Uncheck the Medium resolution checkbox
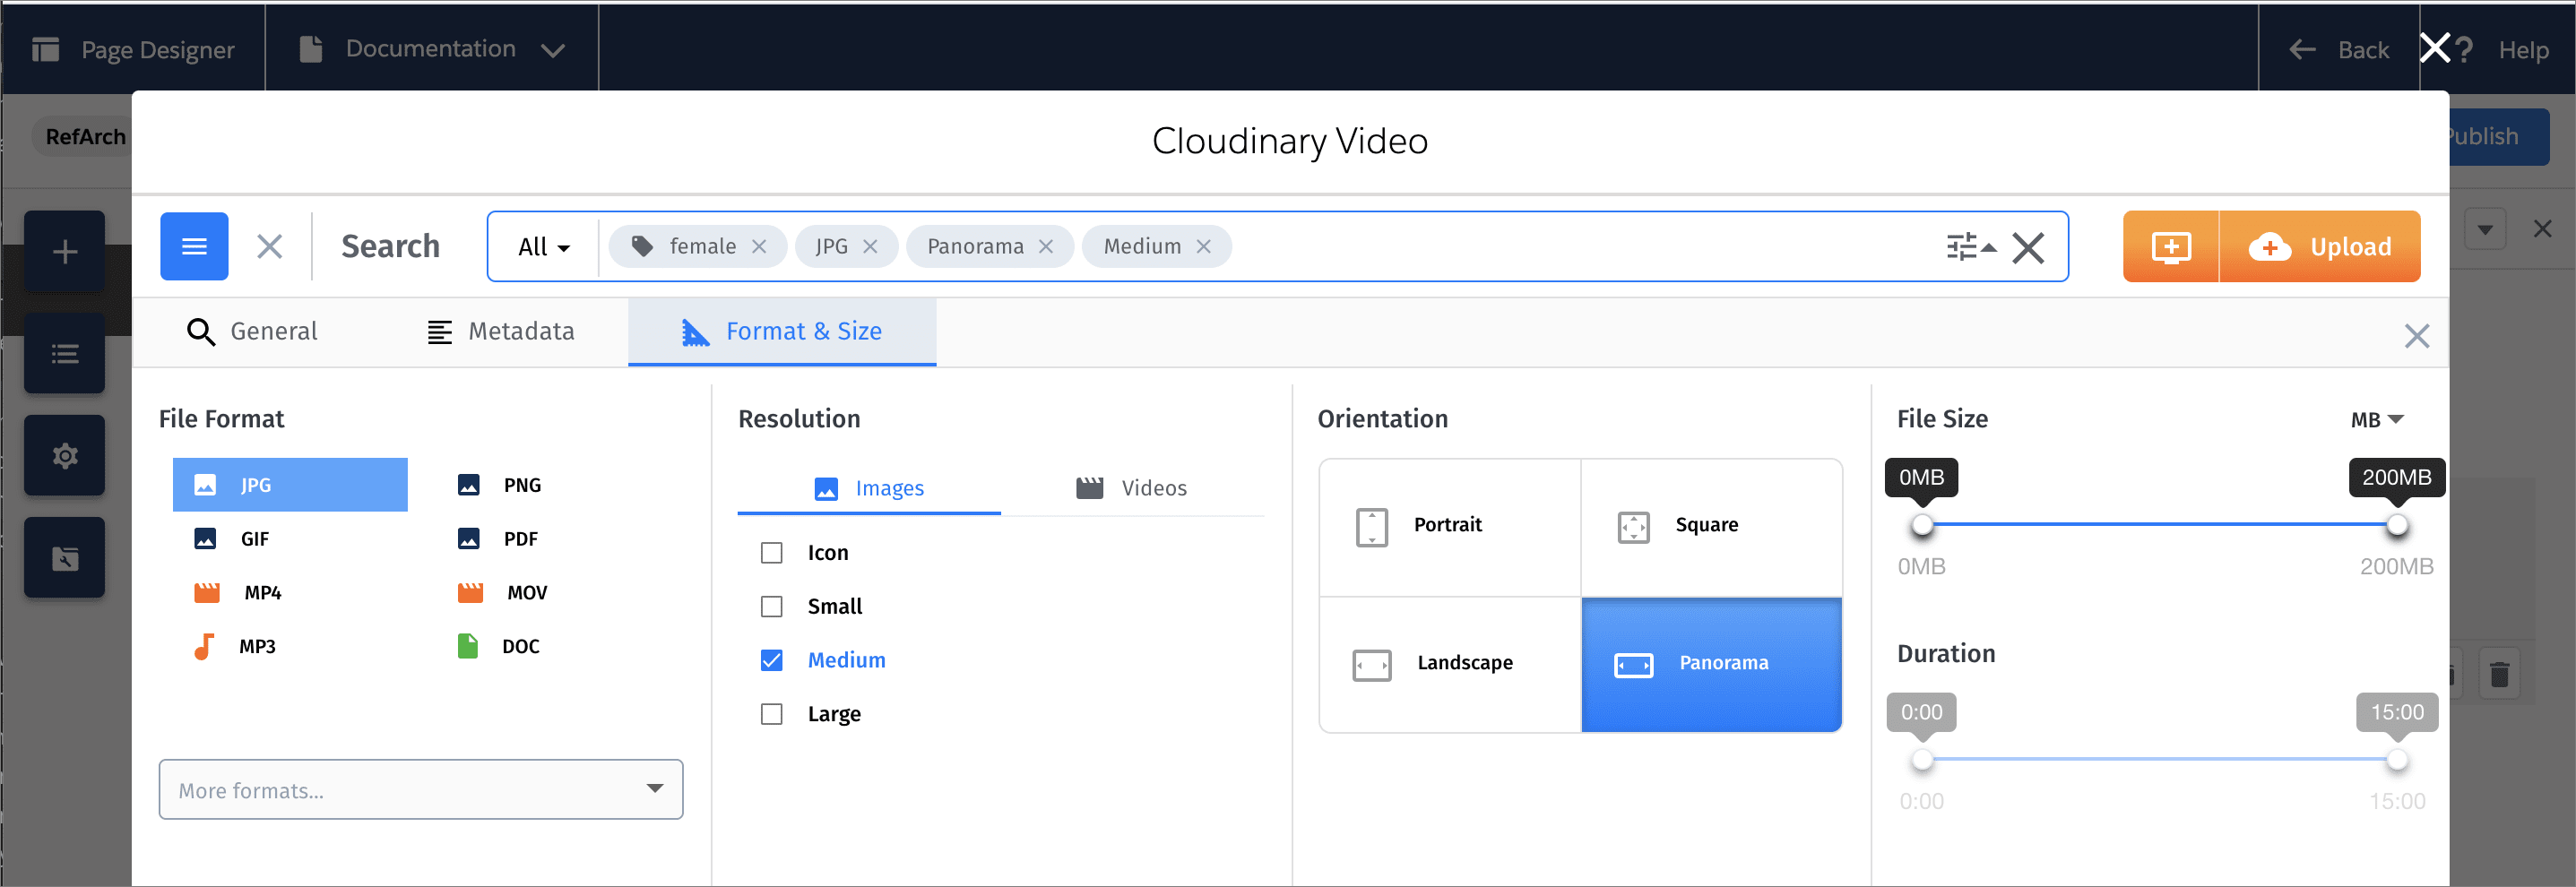This screenshot has width=2576, height=887. tap(771, 660)
